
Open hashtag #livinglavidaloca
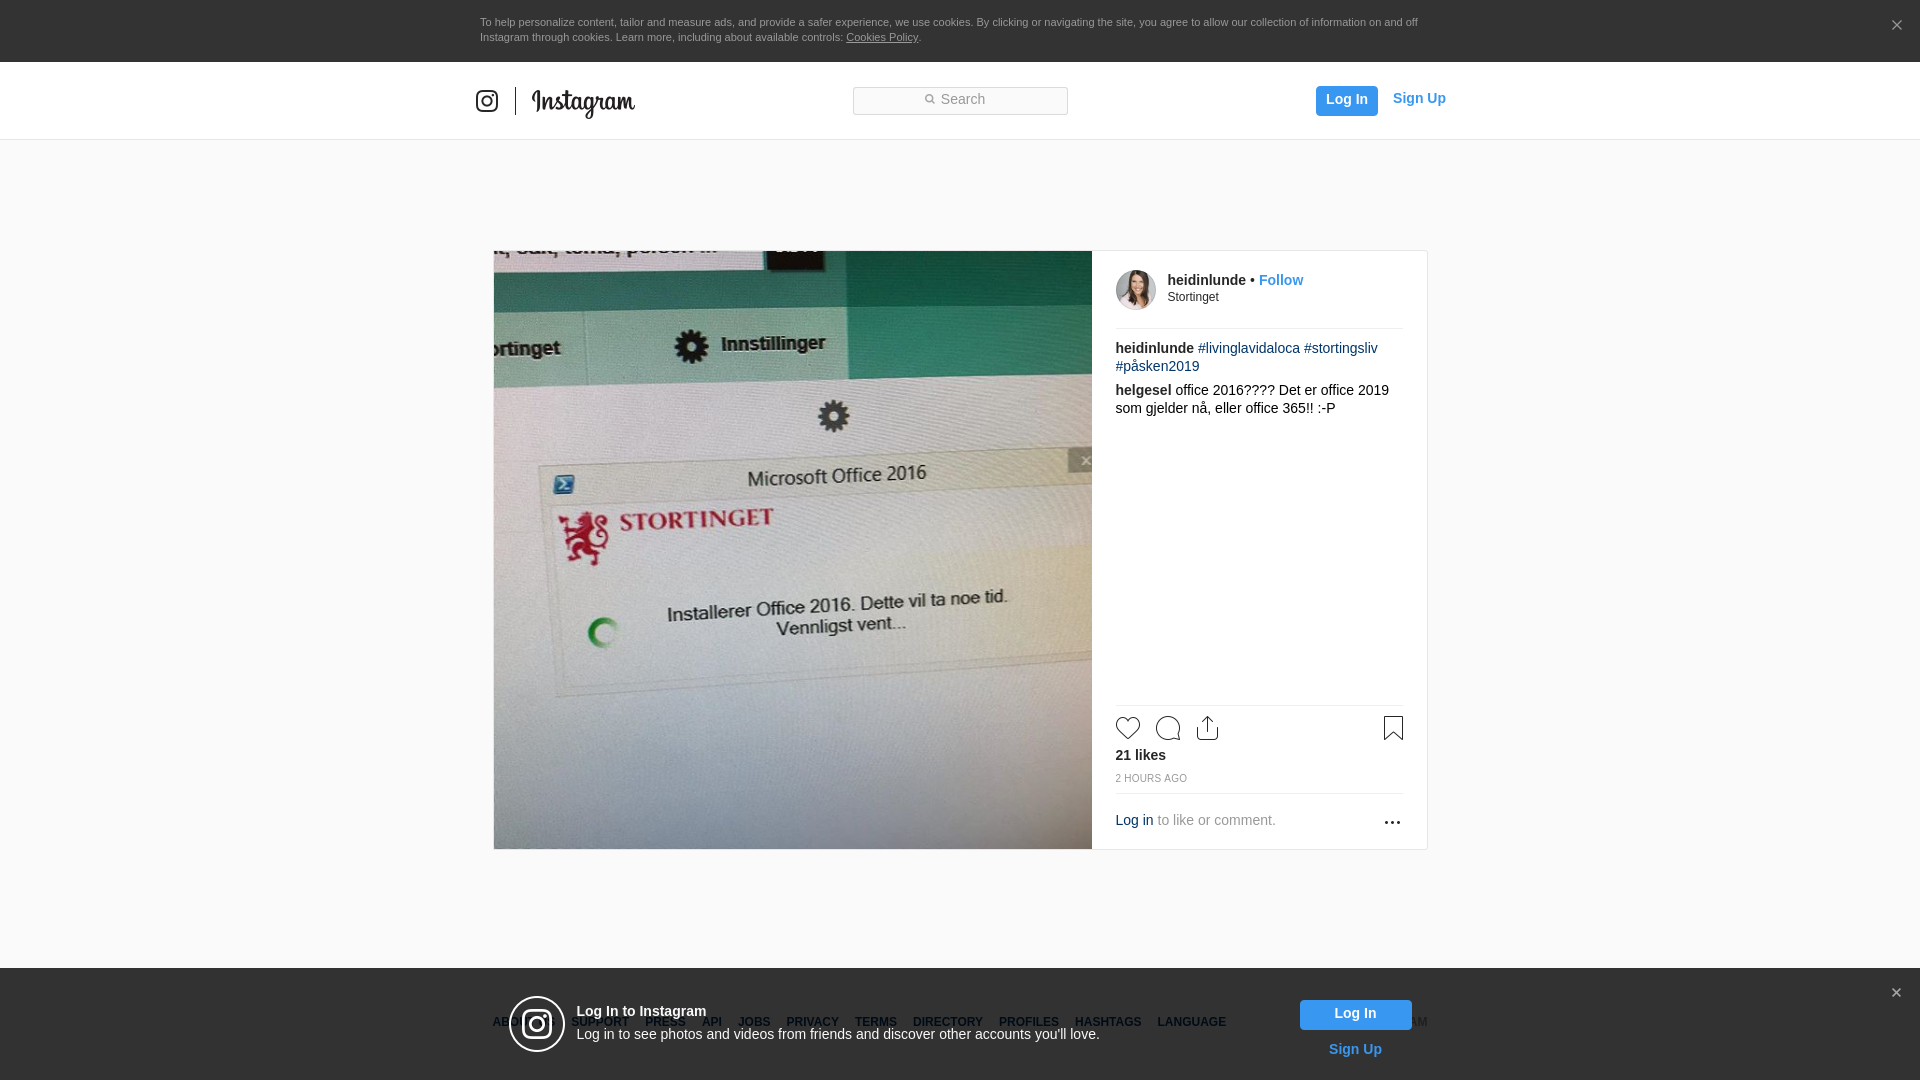pos(1248,348)
